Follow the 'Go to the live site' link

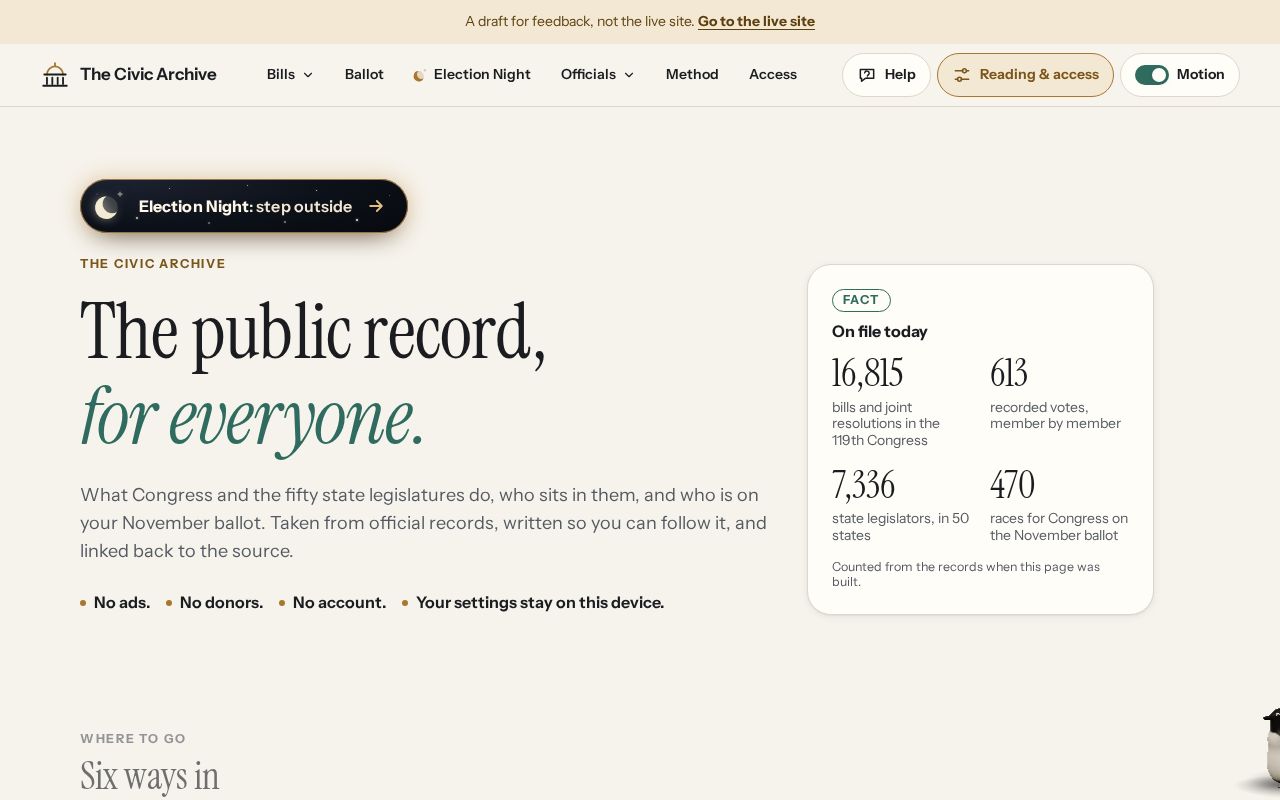(756, 21)
